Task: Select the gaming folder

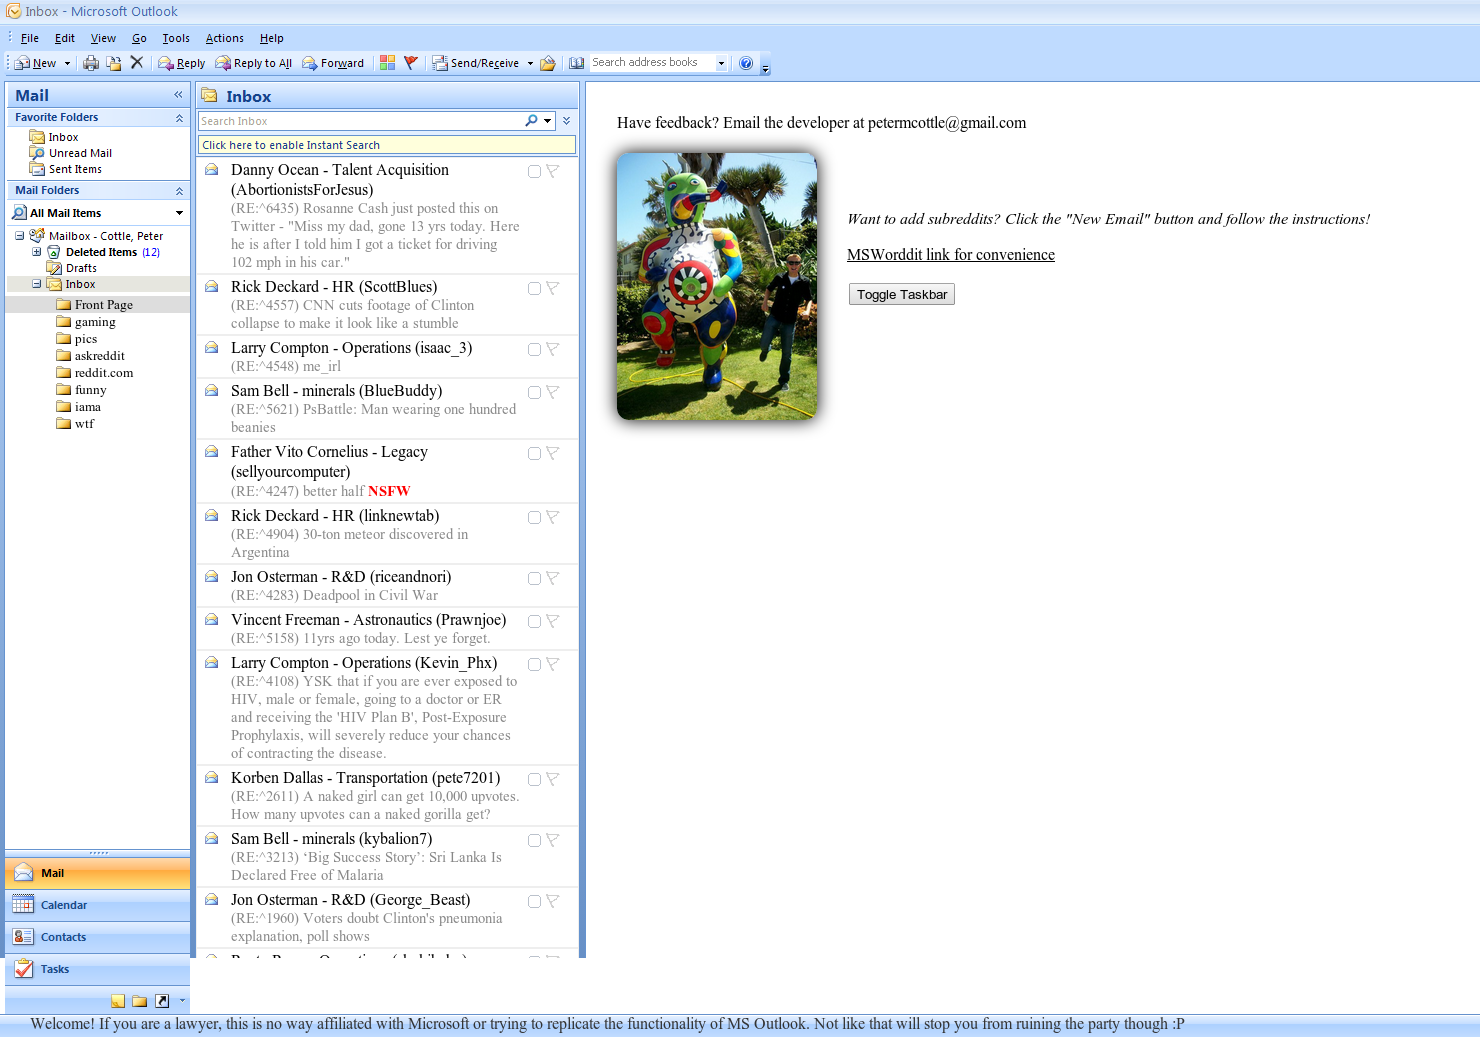Action: pos(95,322)
